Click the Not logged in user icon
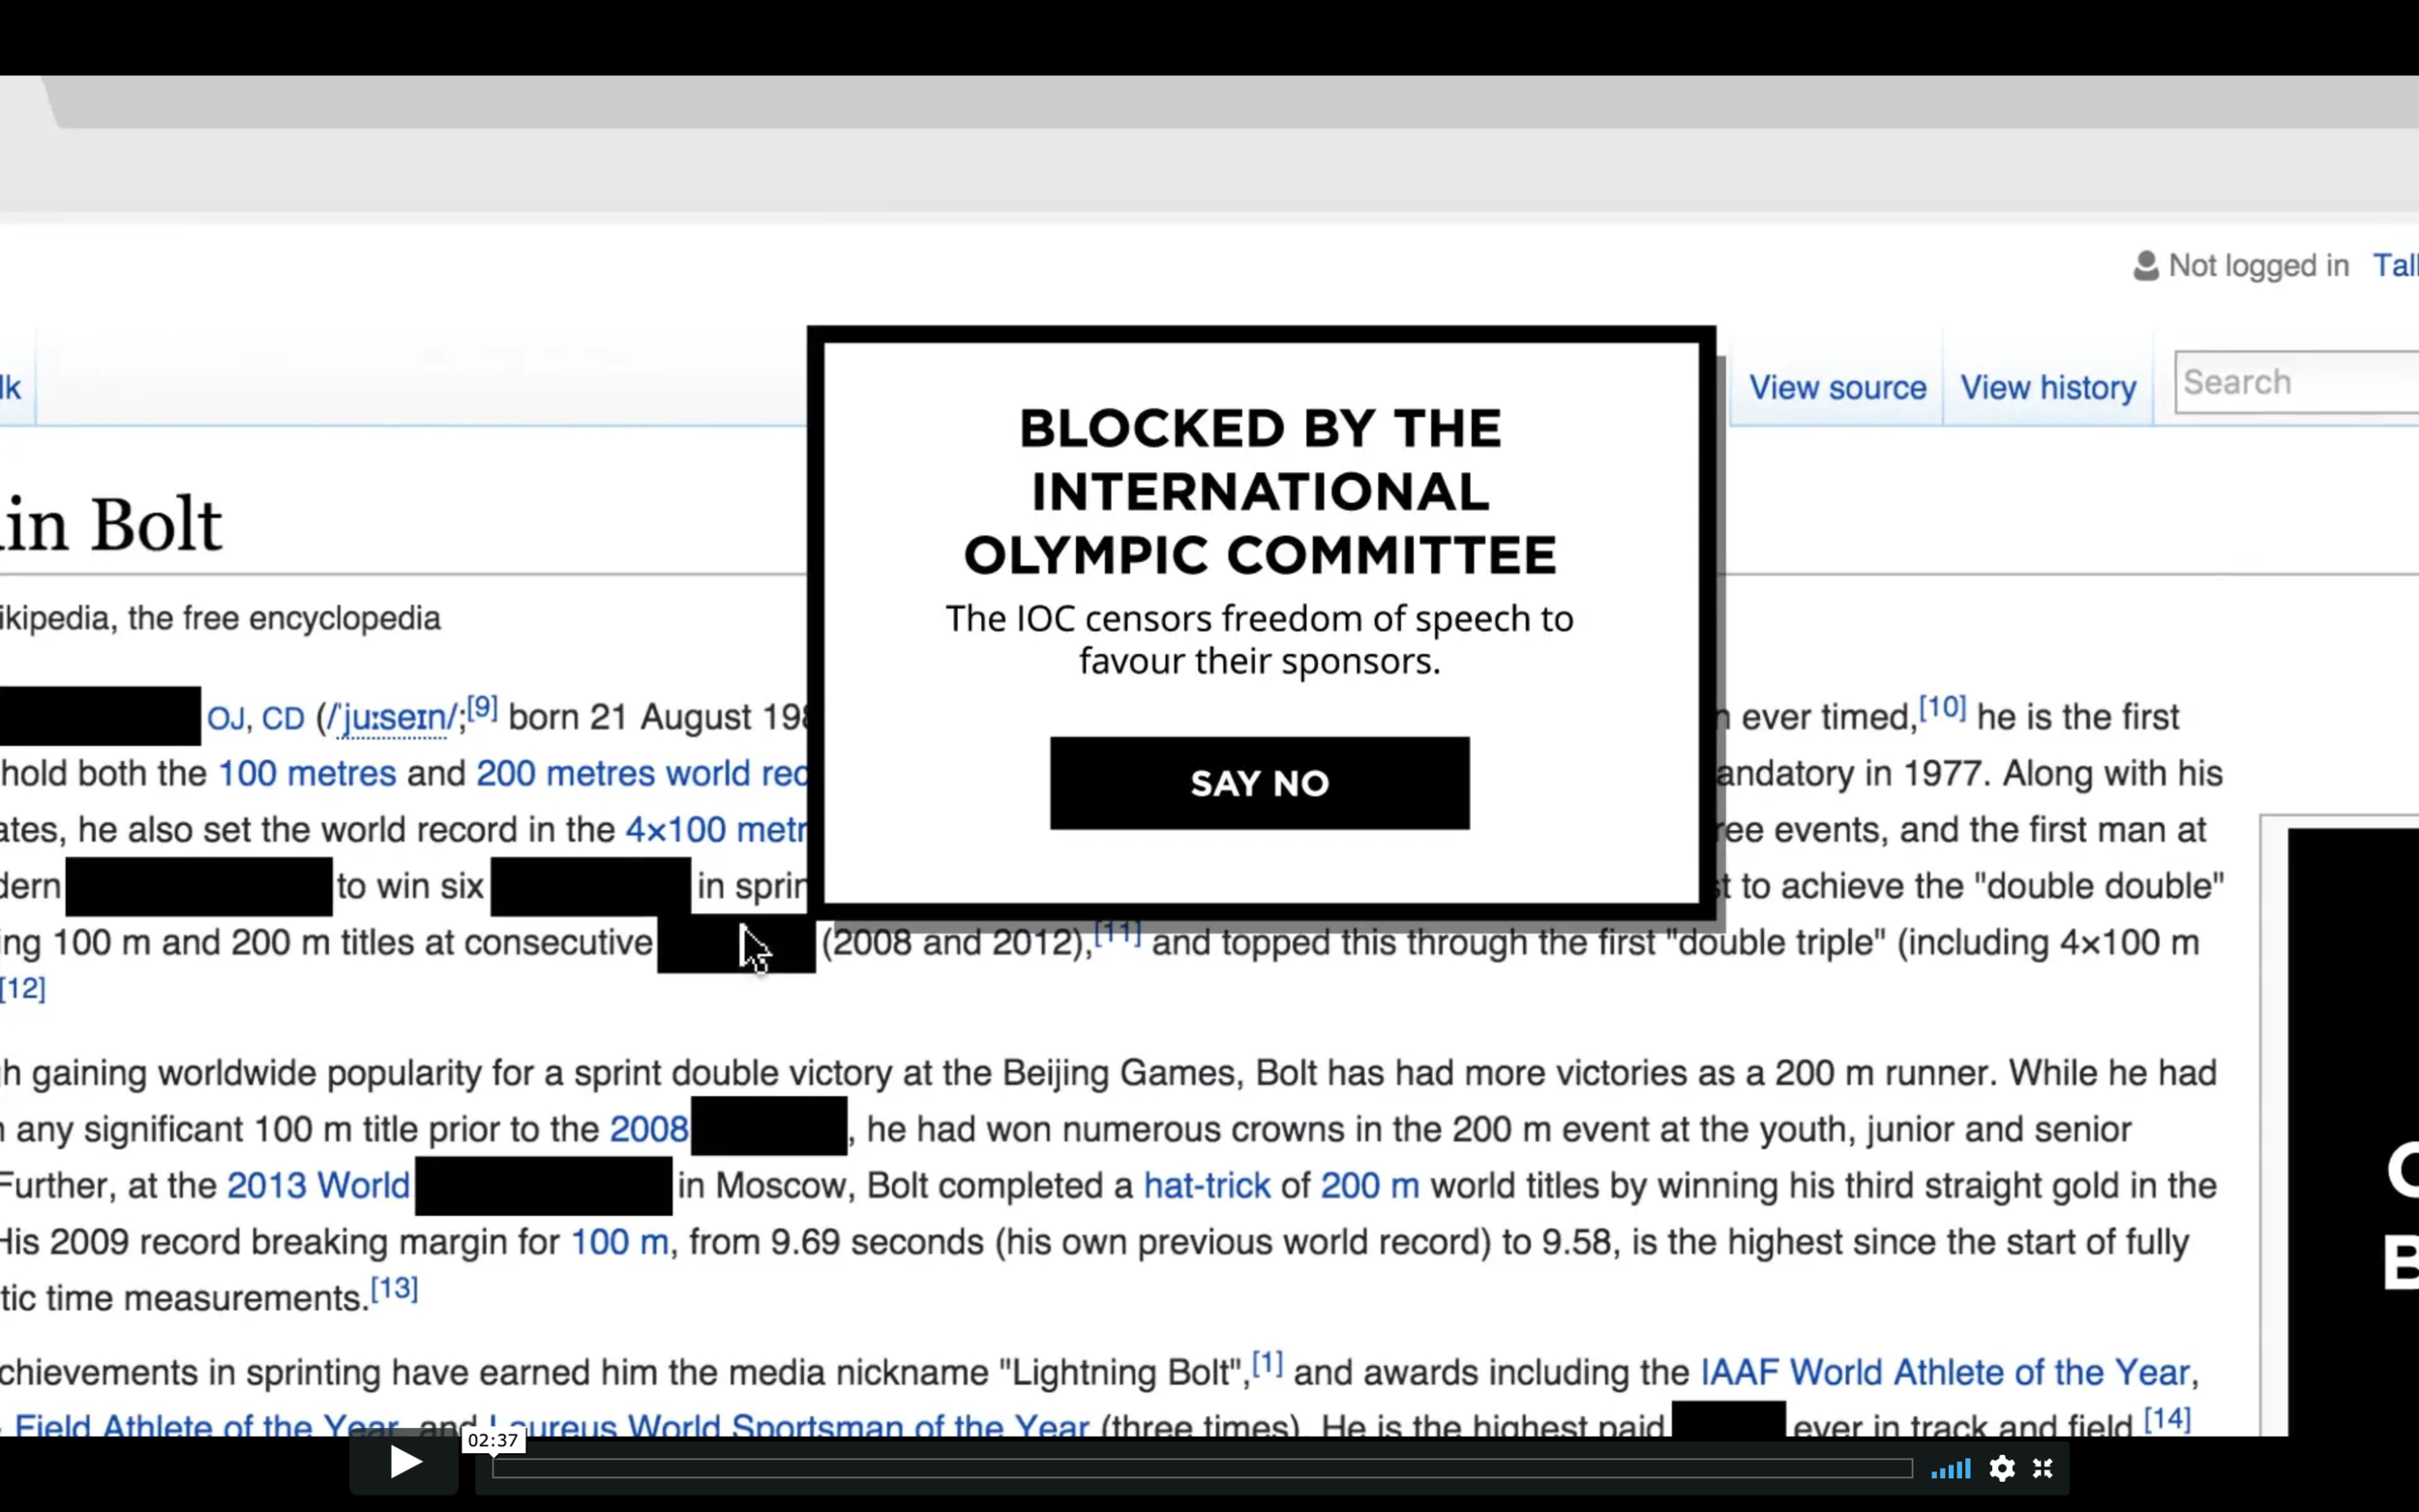This screenshot has width=2419, height=1512. [2145, 266]
